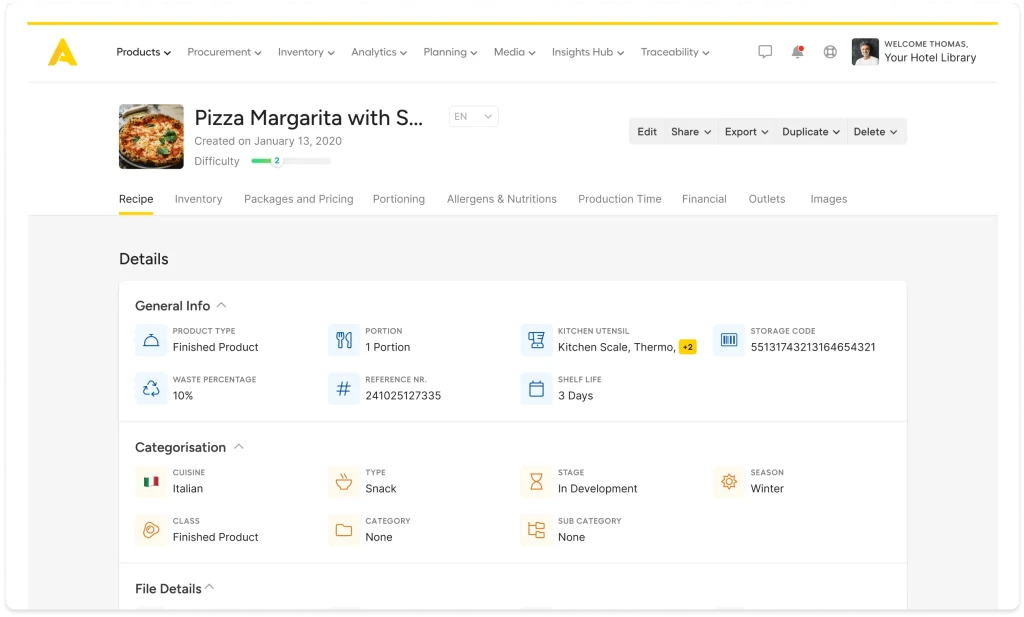Screen dimensions: 1024x617
Task: Switch to the Packages and Pricing tab
Action: pos(298,199)
